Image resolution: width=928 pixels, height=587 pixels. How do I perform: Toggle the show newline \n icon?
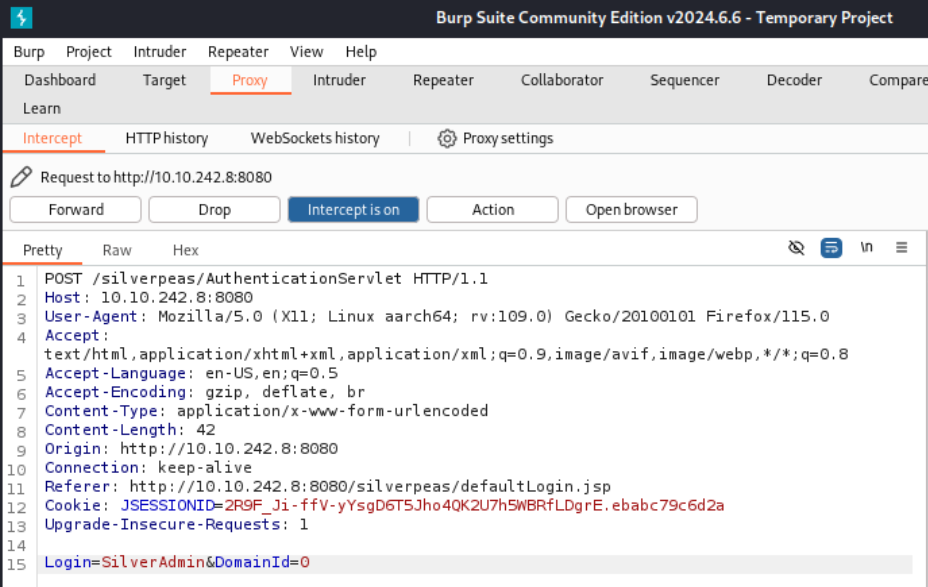(x=866, y=247)
